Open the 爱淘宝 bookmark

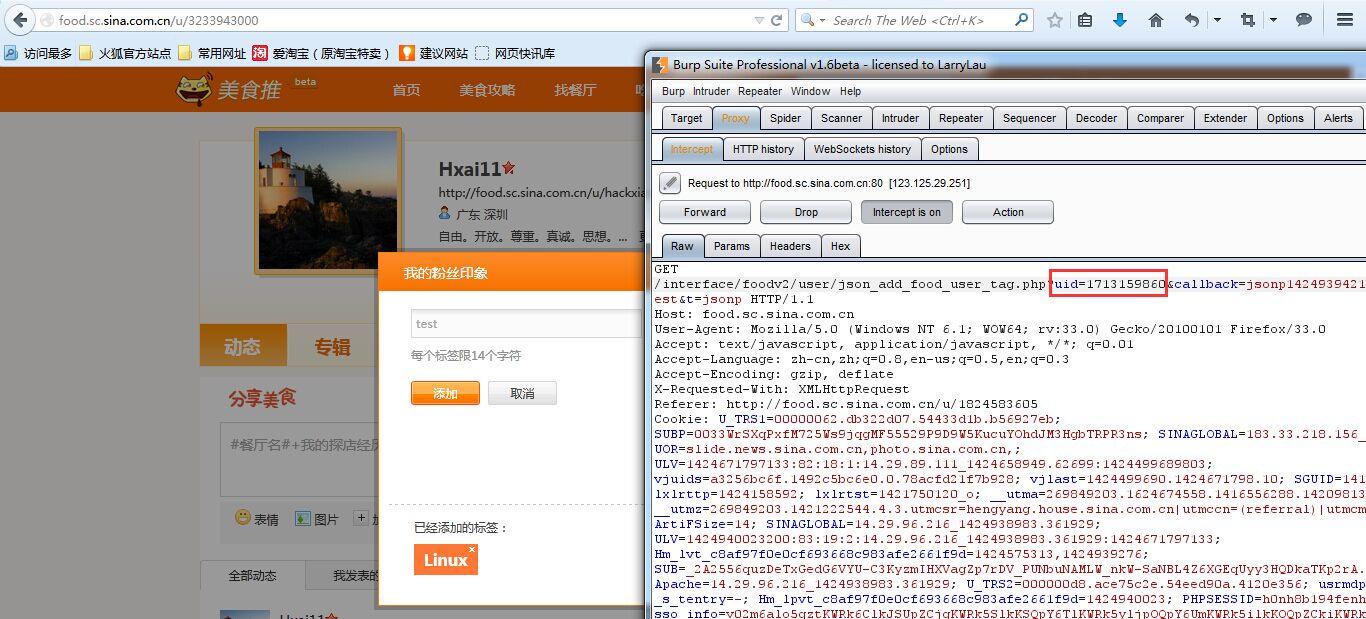322,53
